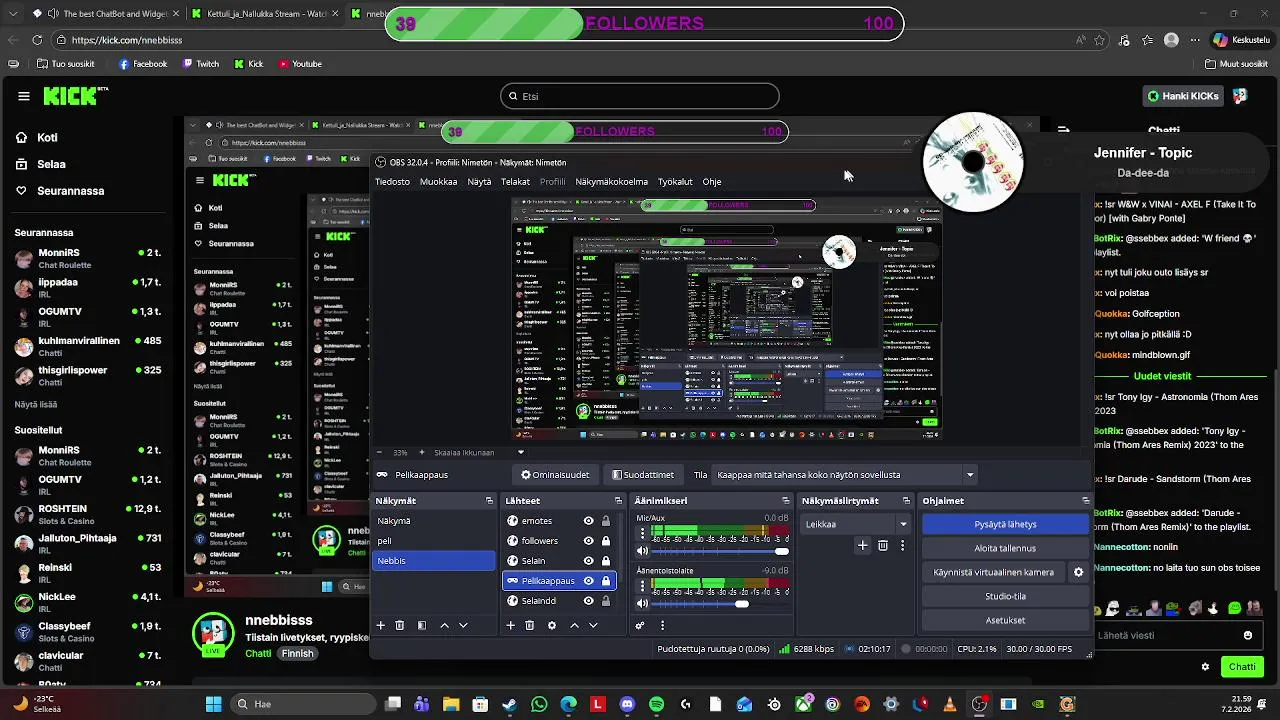This screenshot has height=720, width=1280.
Task: Open Studio-tila mode
Action: tap(1005, 596)
